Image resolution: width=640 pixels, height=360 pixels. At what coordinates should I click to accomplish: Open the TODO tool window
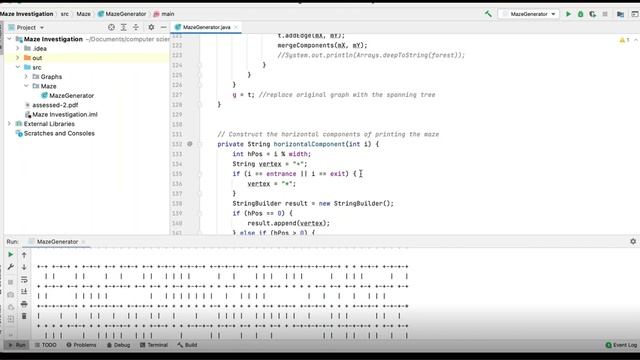[x=46, y=345]
